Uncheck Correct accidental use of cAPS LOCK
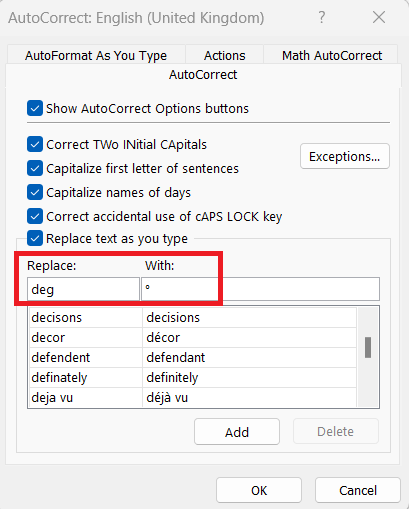 click(35, 216)
